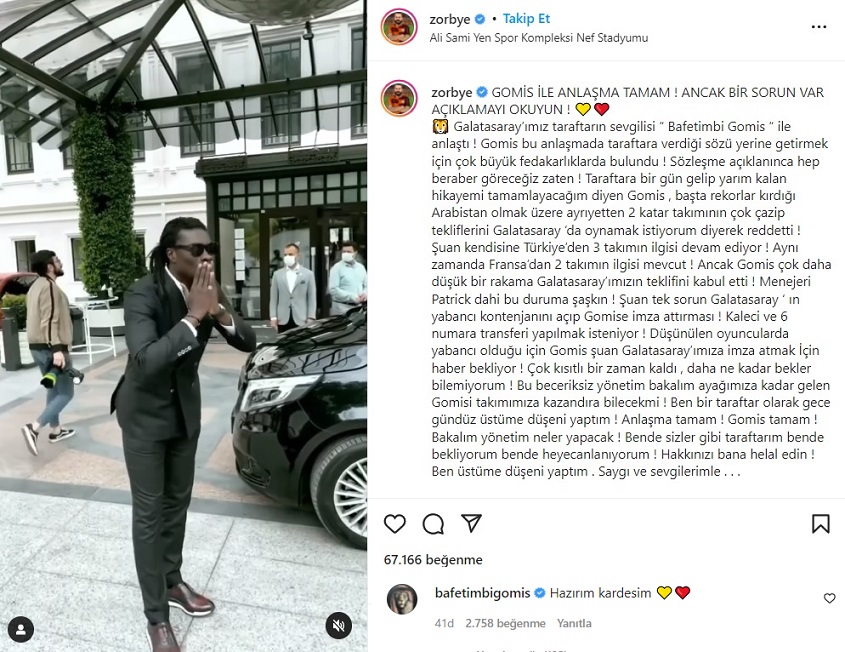Reply to comment via Yanıtla
The image size is (845, 652).
pyautogui.click(x=574, y=623)
